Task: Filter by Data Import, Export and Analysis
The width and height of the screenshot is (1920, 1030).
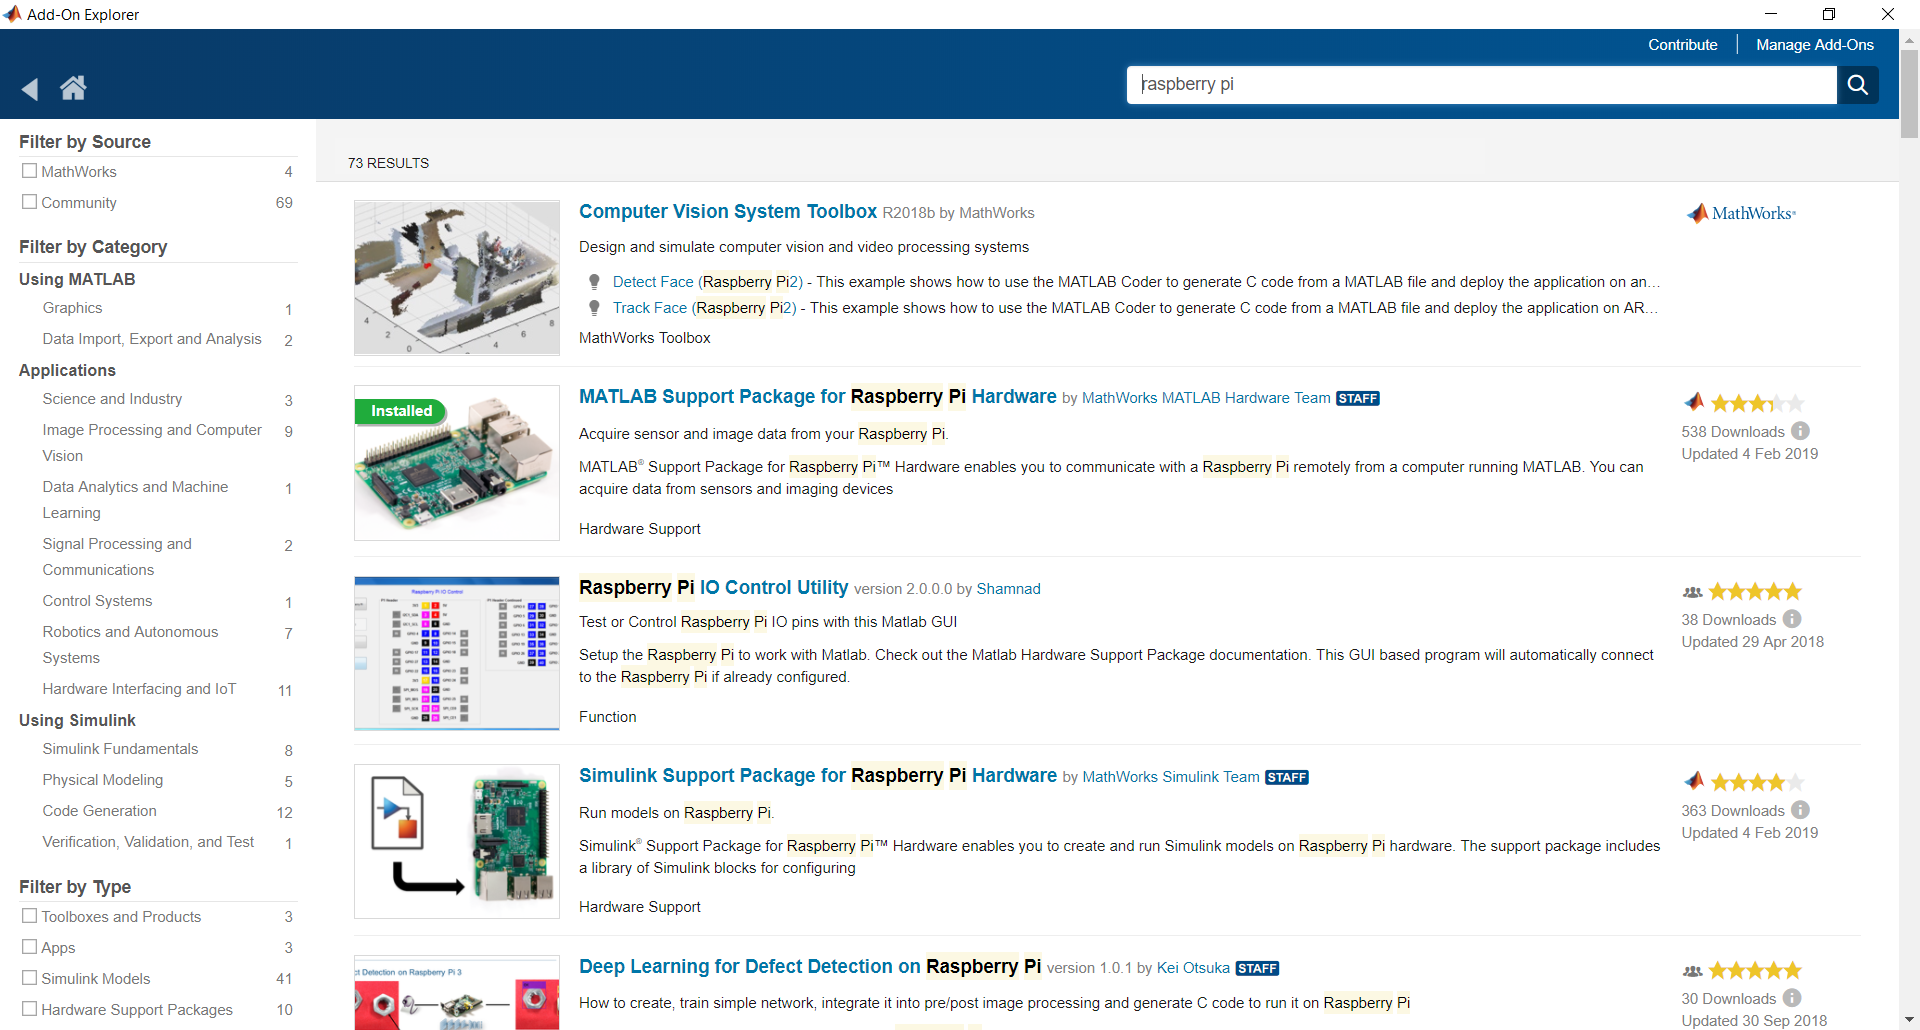Action: tap(152, 339)
